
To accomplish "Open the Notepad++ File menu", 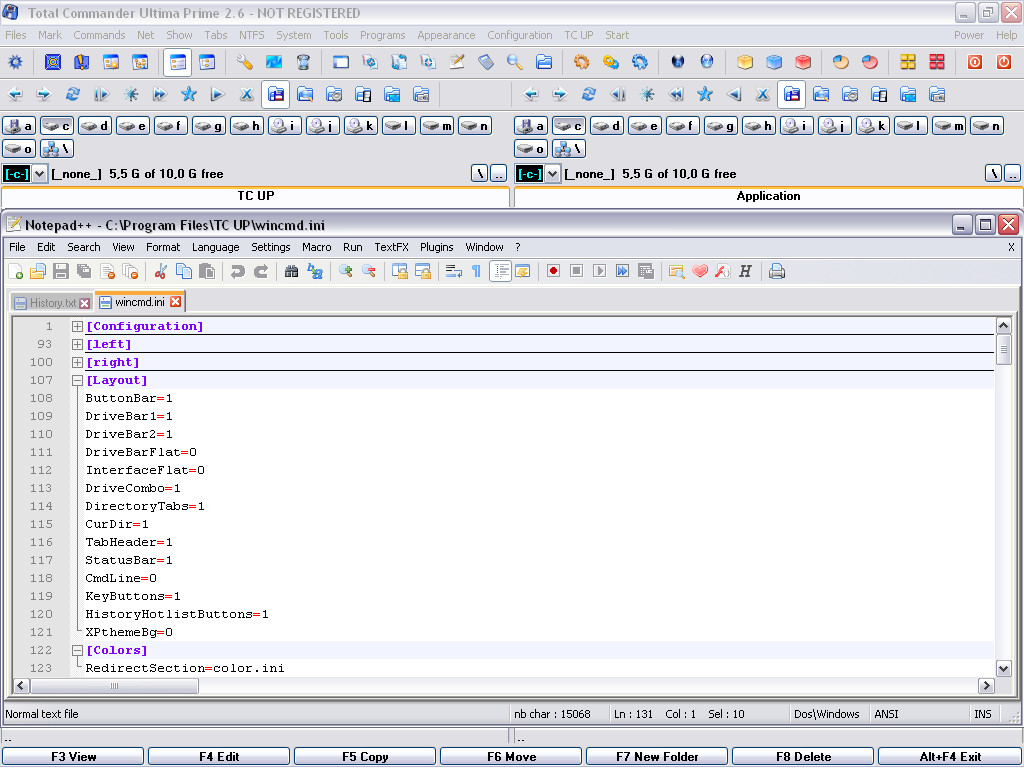I will (17, 247).
